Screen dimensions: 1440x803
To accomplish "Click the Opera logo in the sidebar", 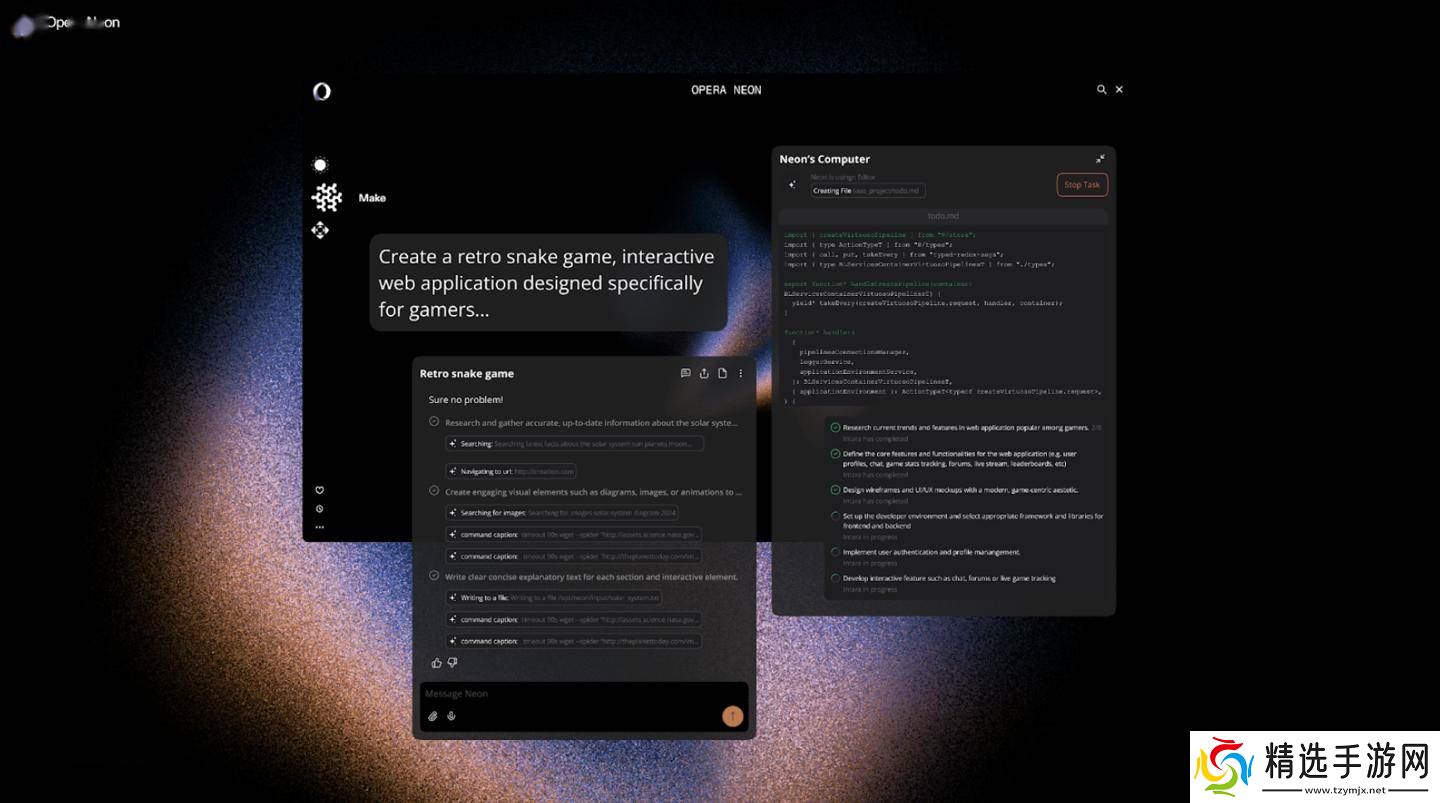I will click(321, 91).
